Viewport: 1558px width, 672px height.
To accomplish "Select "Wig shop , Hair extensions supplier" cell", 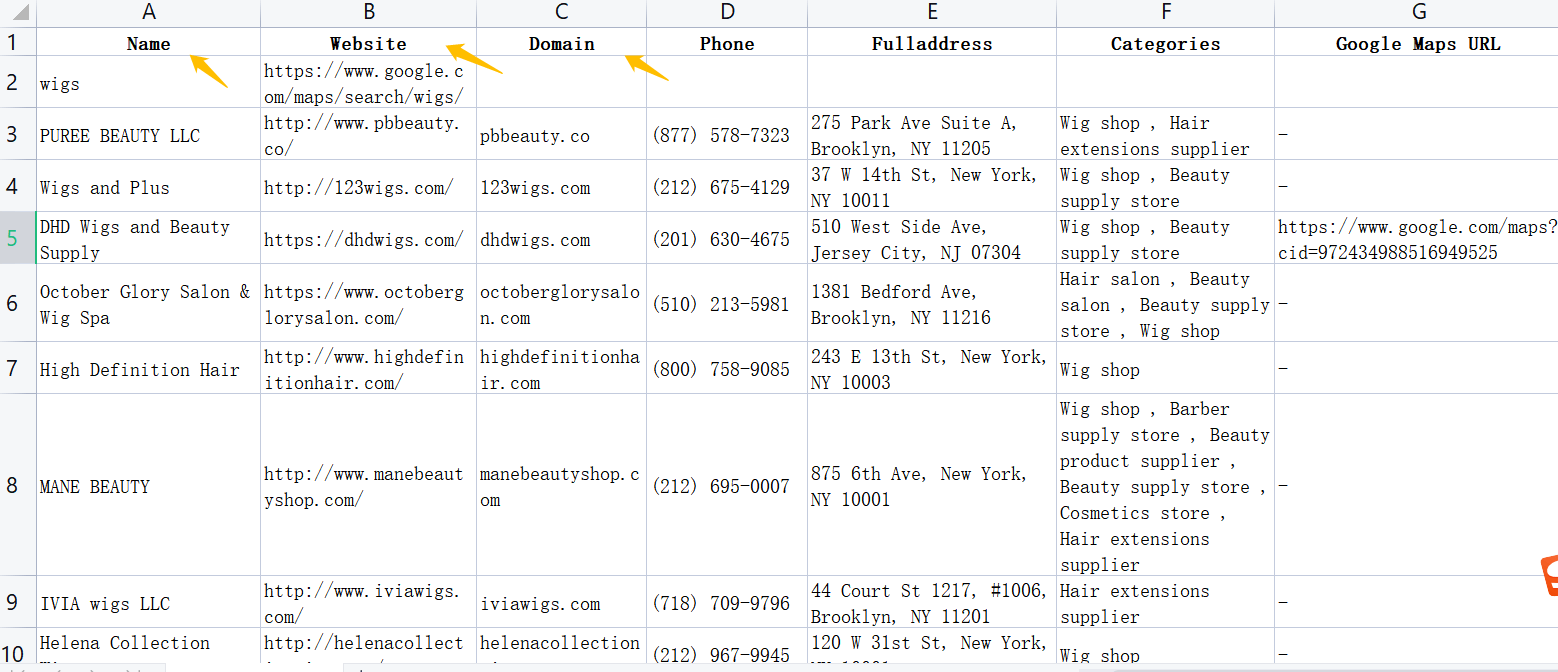I will [x=1166, y=134].
